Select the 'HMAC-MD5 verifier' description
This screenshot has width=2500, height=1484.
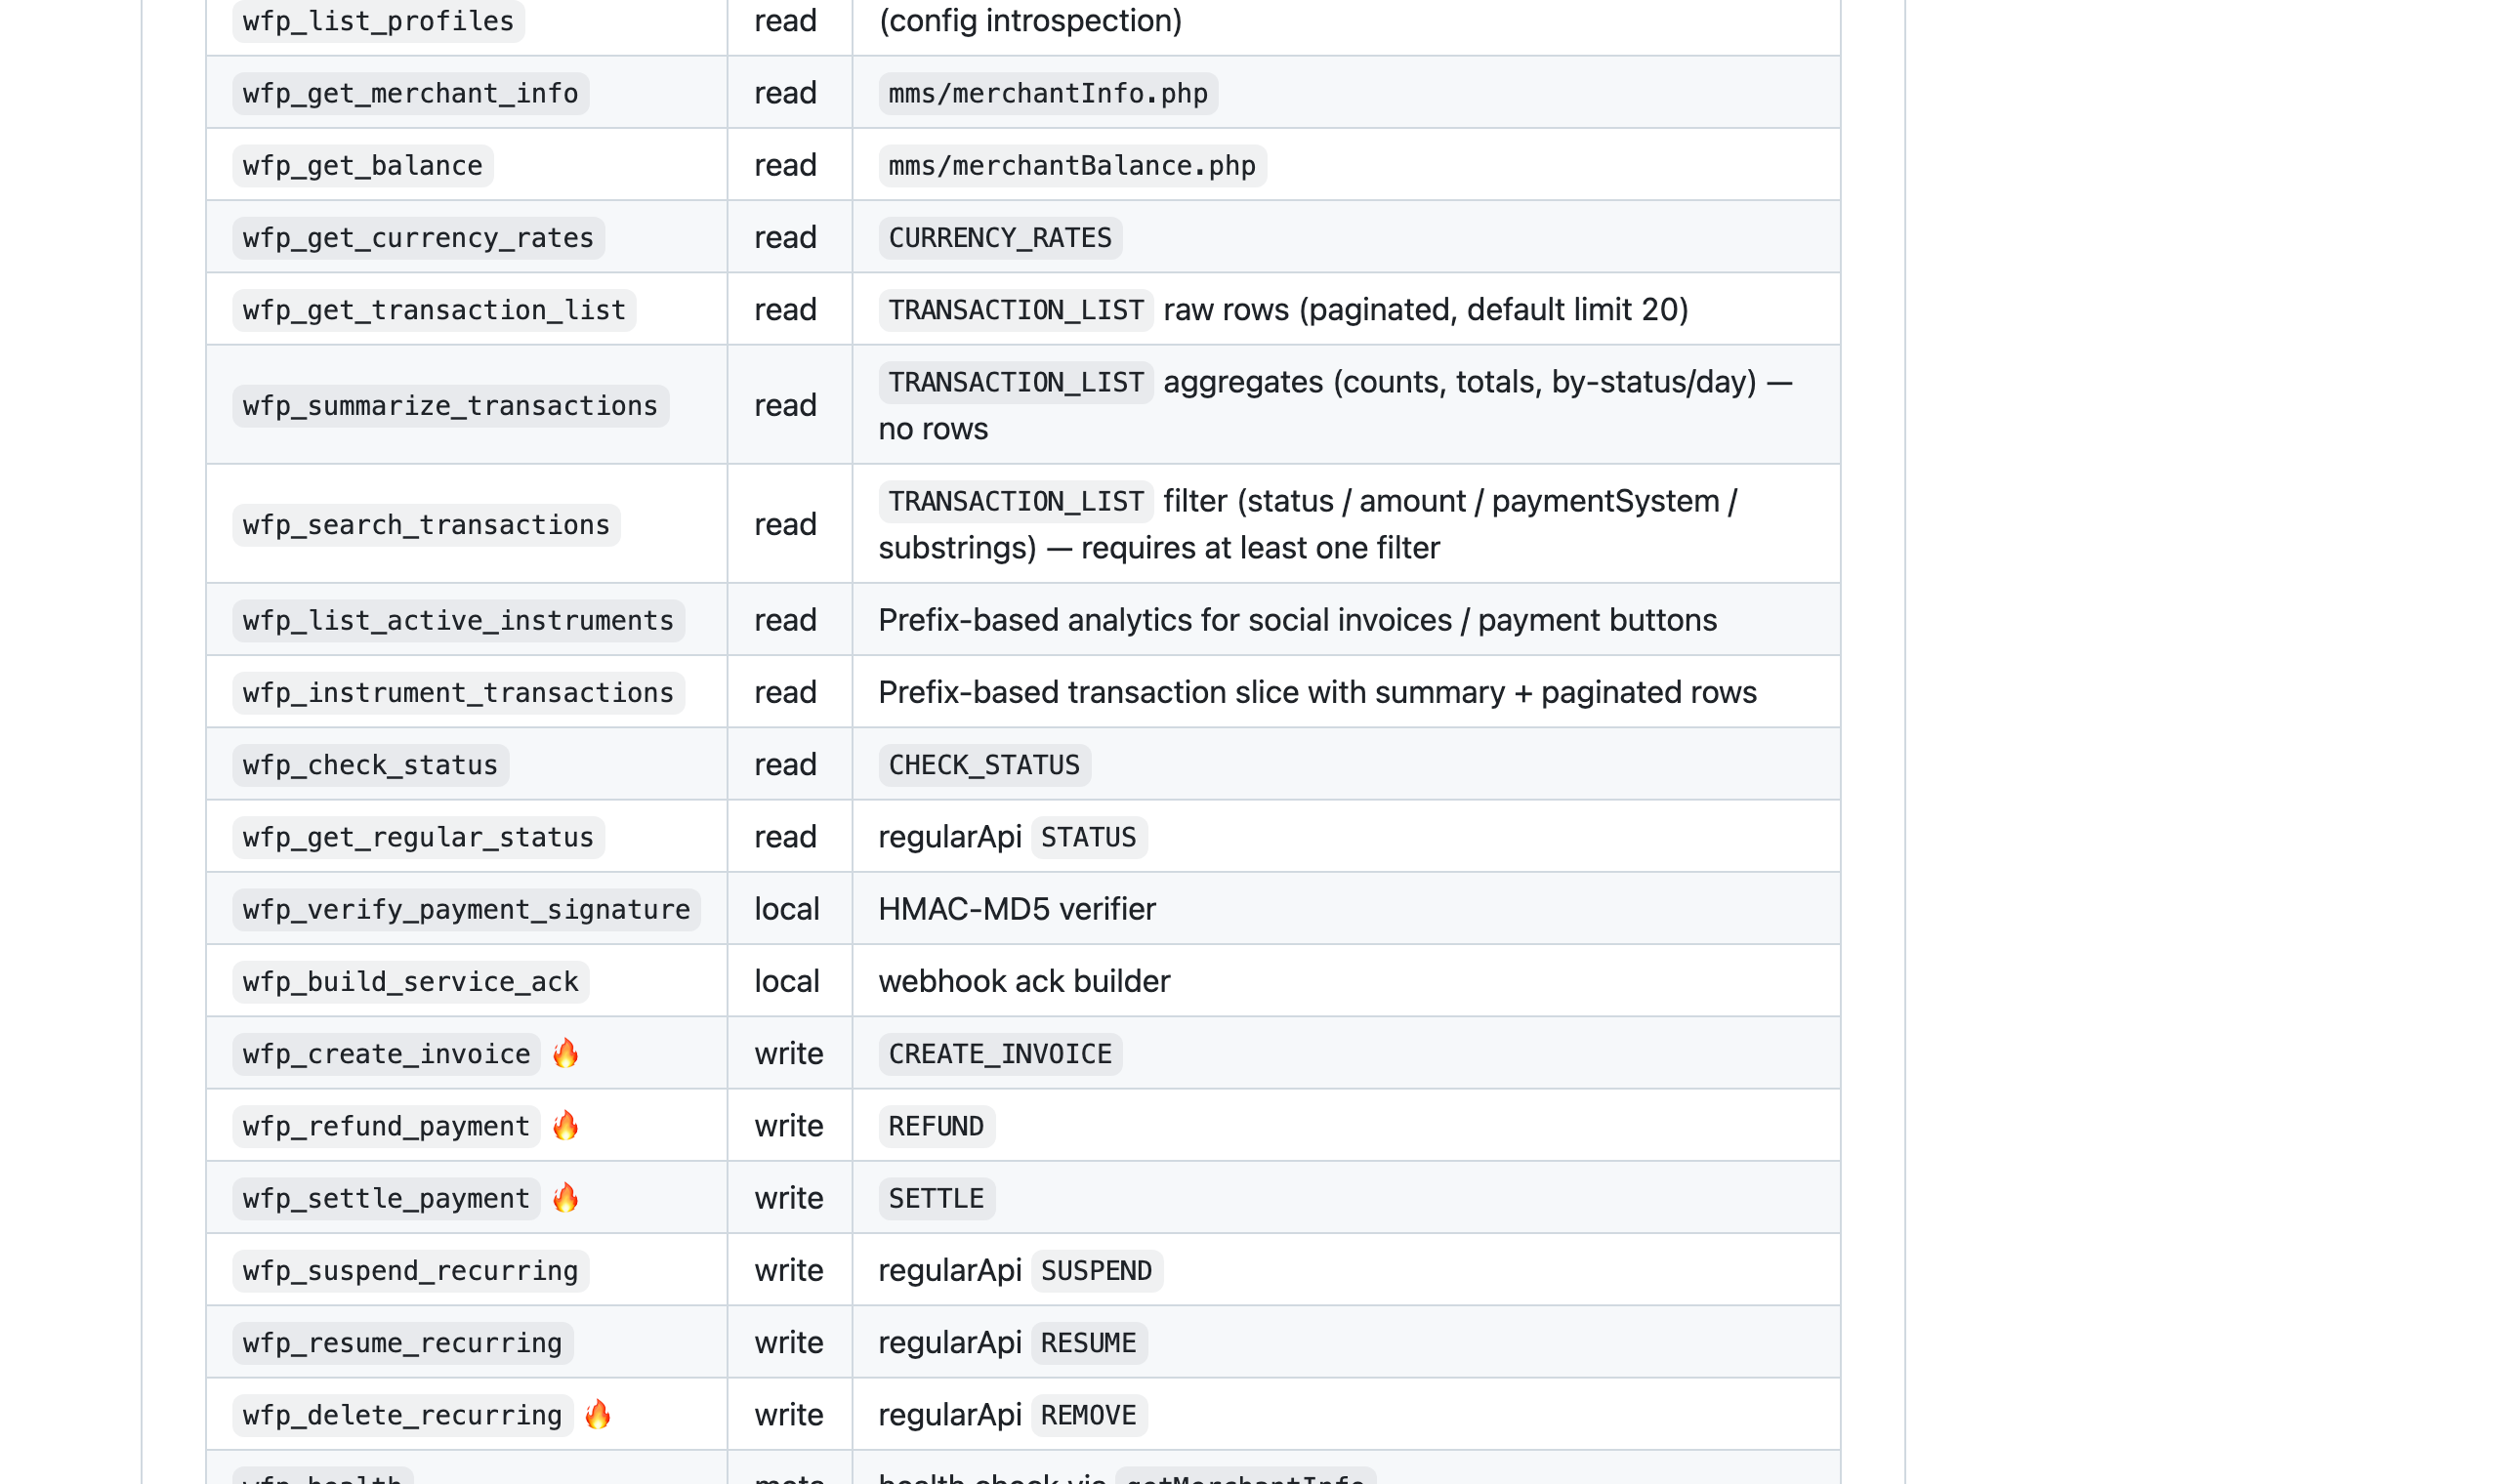click(x=1017, y=908)
